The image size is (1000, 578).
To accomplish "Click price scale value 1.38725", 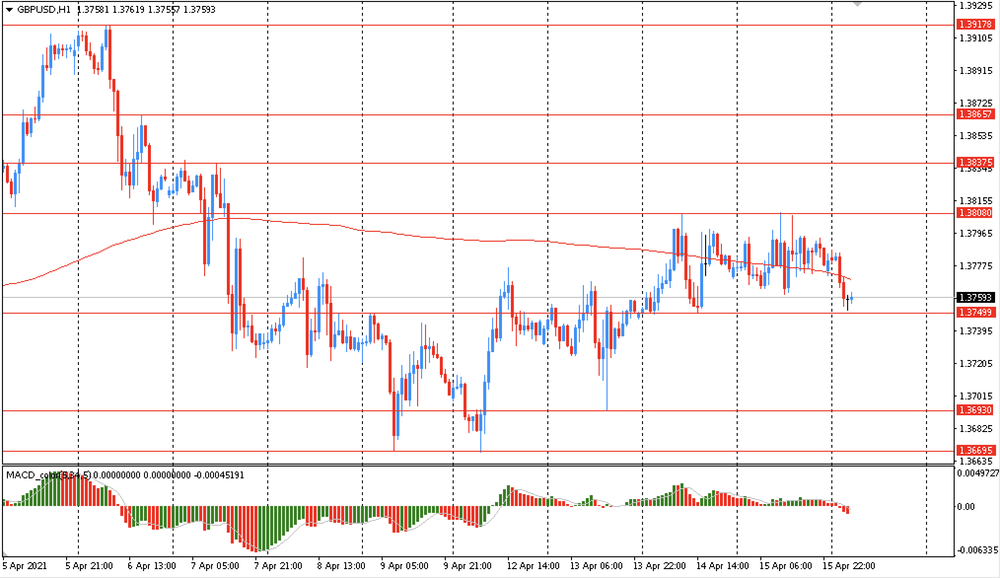I will 976,103.
